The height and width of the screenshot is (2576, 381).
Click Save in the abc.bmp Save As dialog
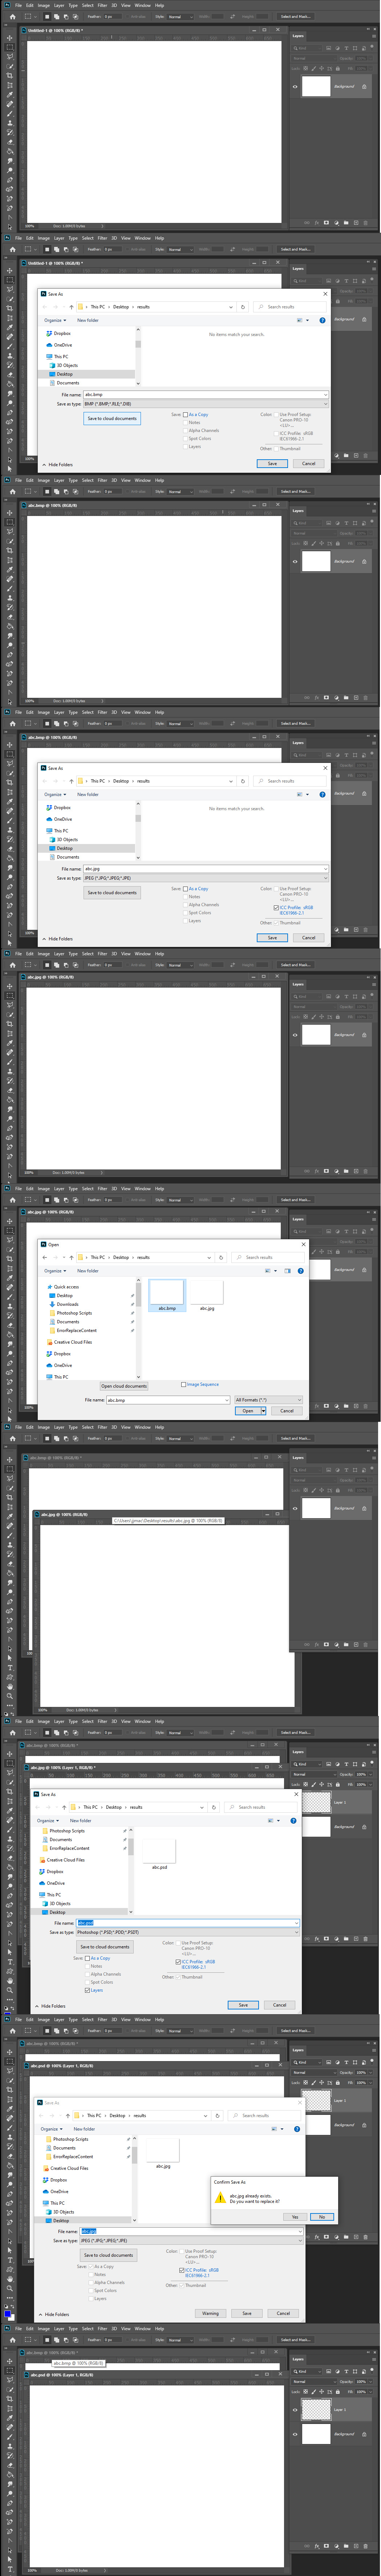click(272, 463)
